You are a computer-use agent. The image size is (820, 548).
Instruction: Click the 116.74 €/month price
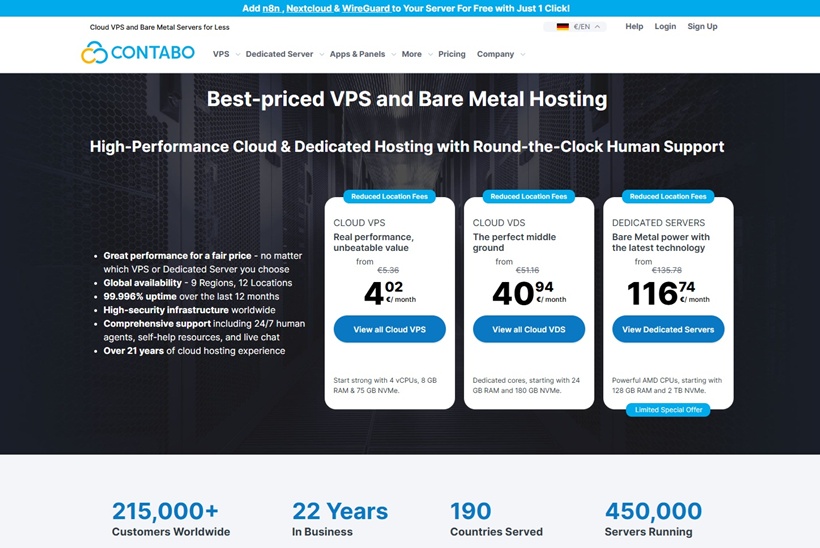tap(668, 293)
